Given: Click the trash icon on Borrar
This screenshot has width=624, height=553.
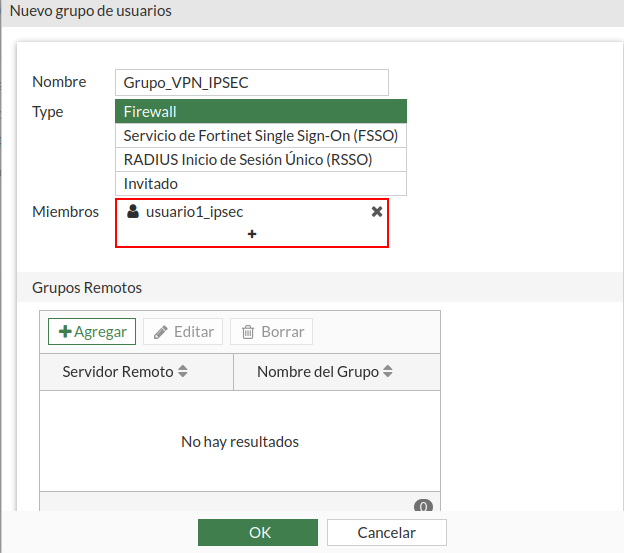Looking at the screenshot, I should point(248,332).
